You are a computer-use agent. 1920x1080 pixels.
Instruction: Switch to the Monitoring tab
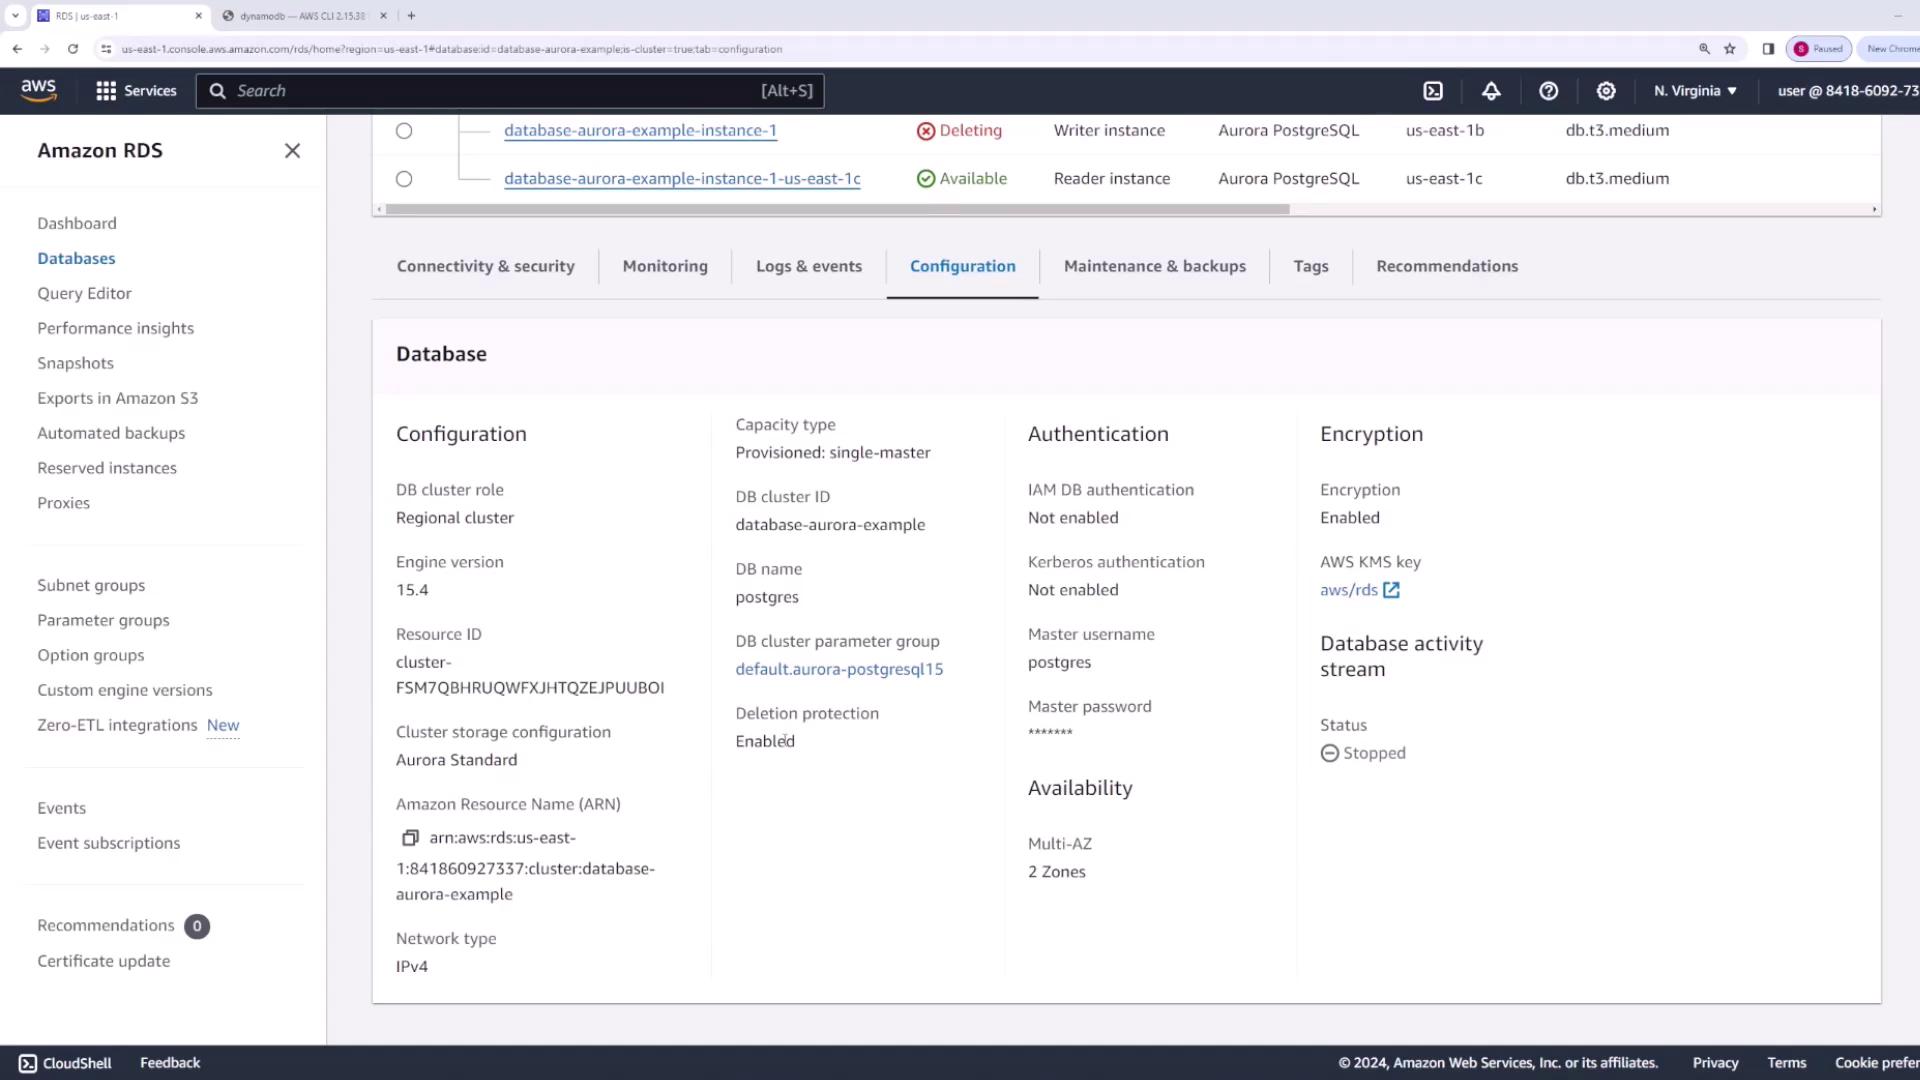pos(665,266)
